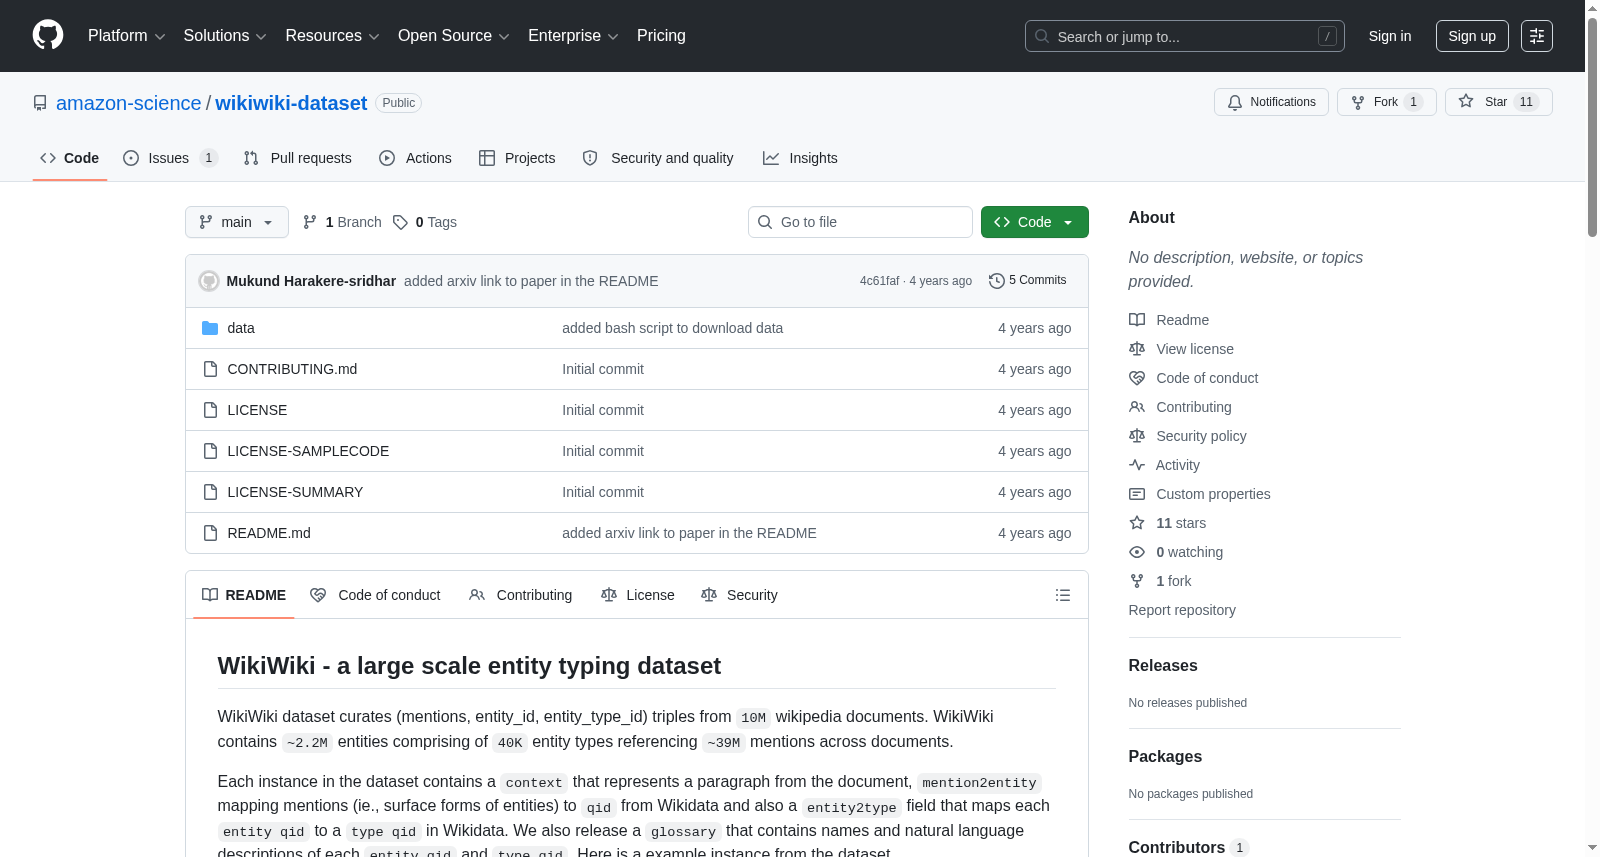Open the amazon-science organization link

(129, 103)
